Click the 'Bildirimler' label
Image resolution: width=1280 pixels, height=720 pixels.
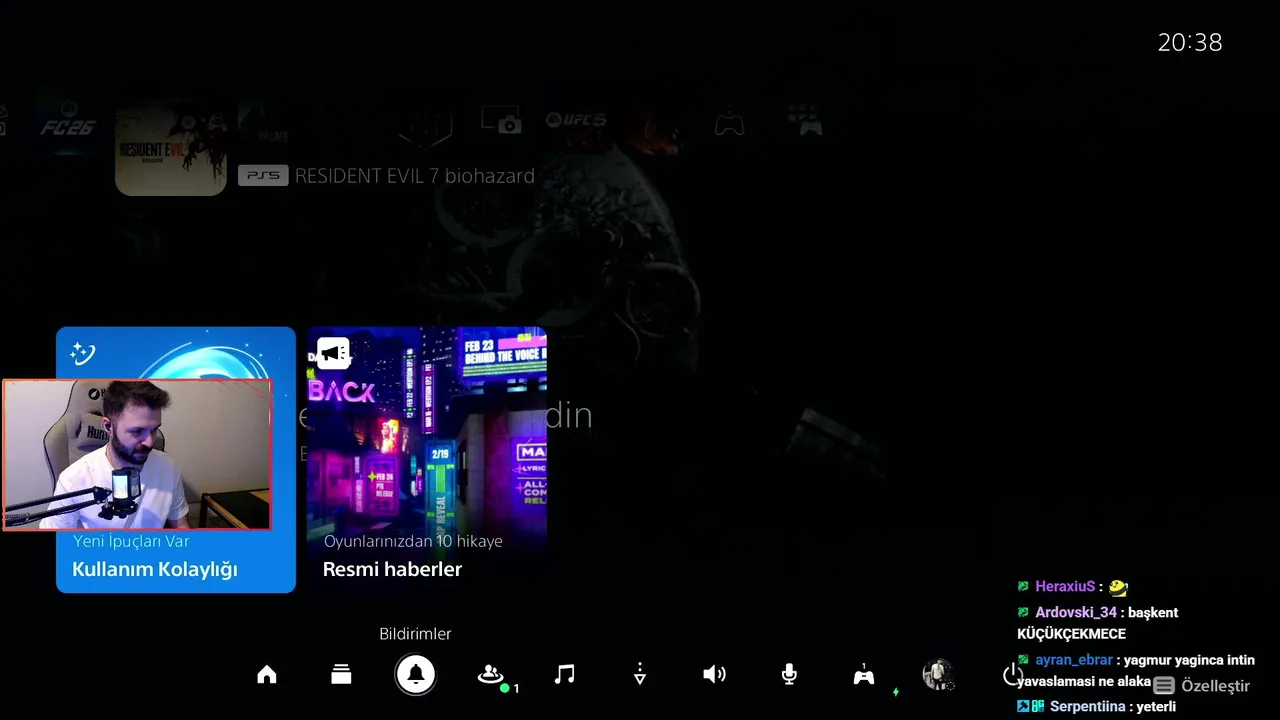pyautogui.click(x=415, y=634)
